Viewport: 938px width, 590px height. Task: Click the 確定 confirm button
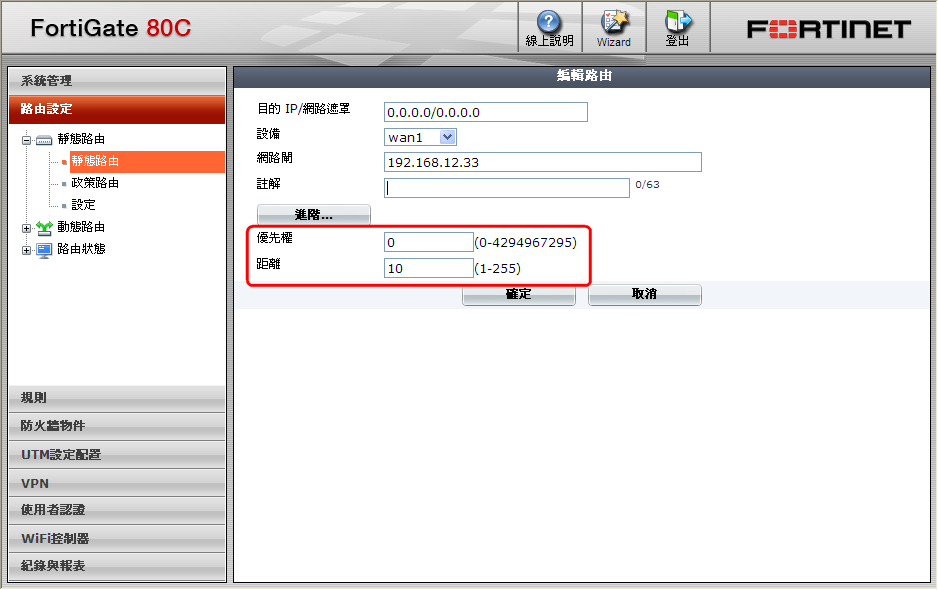(x=519, y=294)
